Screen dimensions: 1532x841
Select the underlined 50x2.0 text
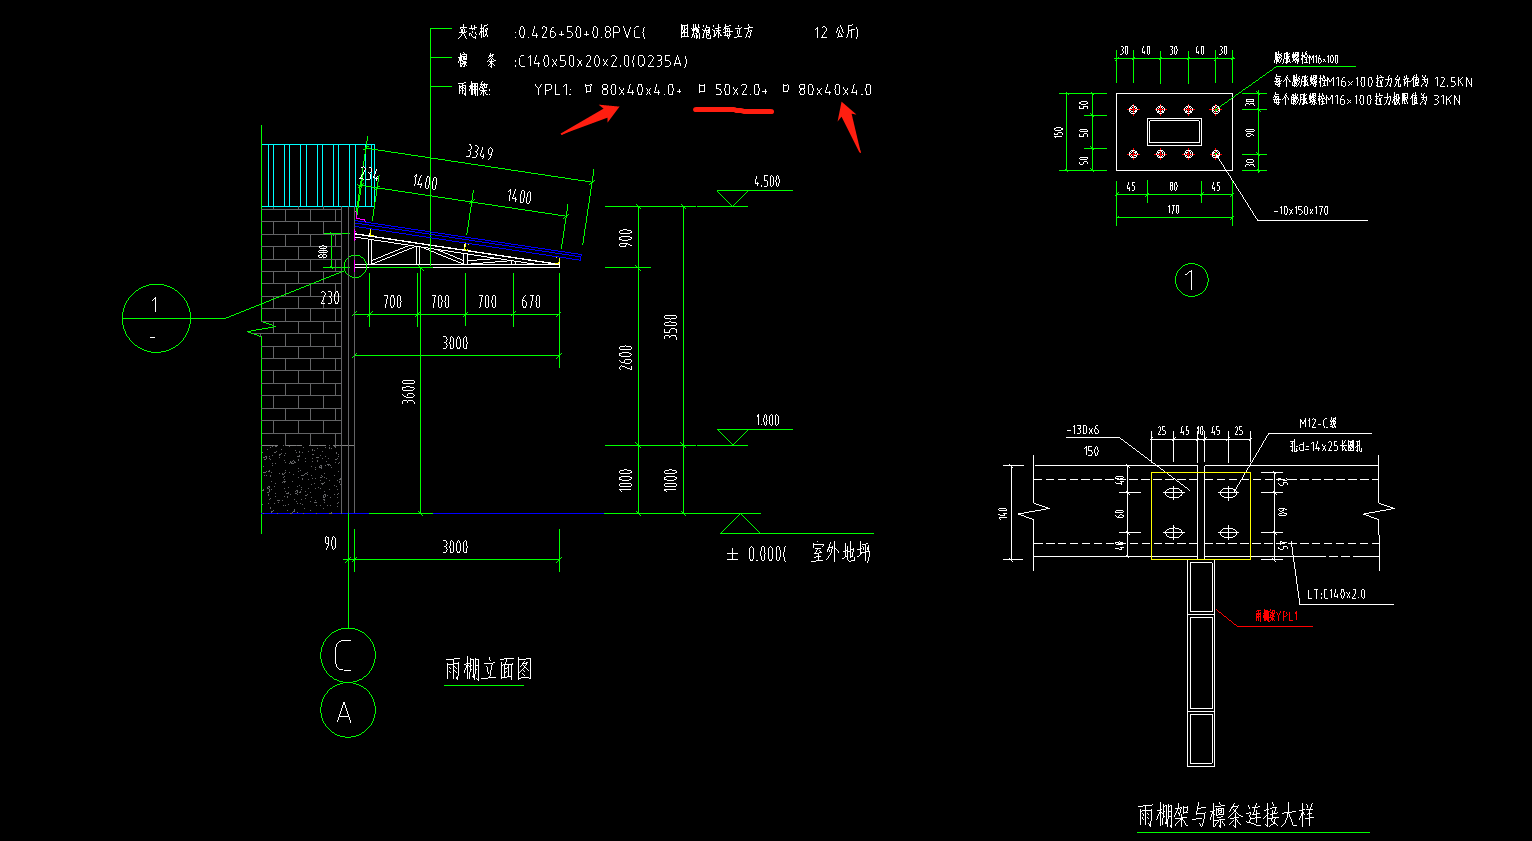click(740, 90)
